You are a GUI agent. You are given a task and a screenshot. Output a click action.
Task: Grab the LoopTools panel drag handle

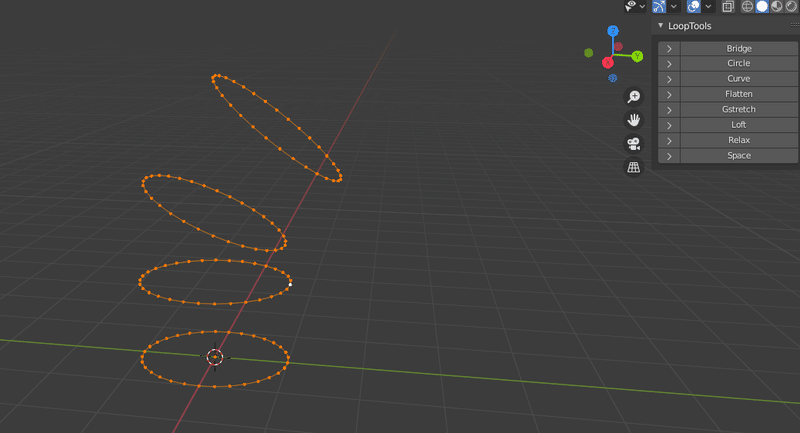[x=794, y=25]
